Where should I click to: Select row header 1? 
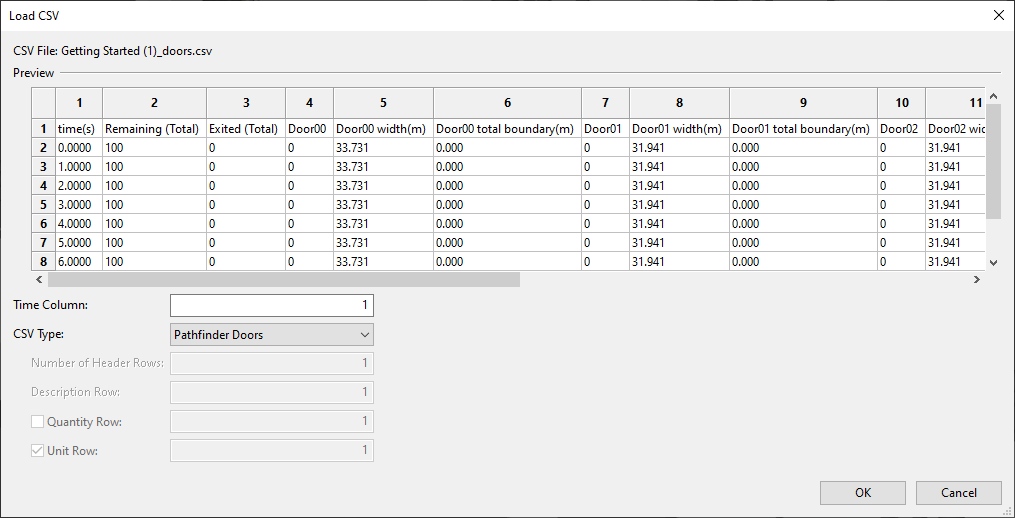[x=44, y=129]
